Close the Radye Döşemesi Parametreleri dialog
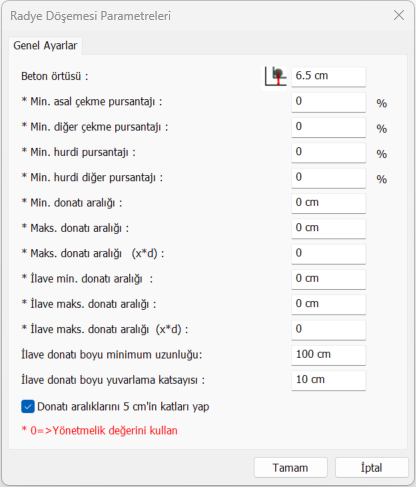The image size is (416, 487). point(399,15)
